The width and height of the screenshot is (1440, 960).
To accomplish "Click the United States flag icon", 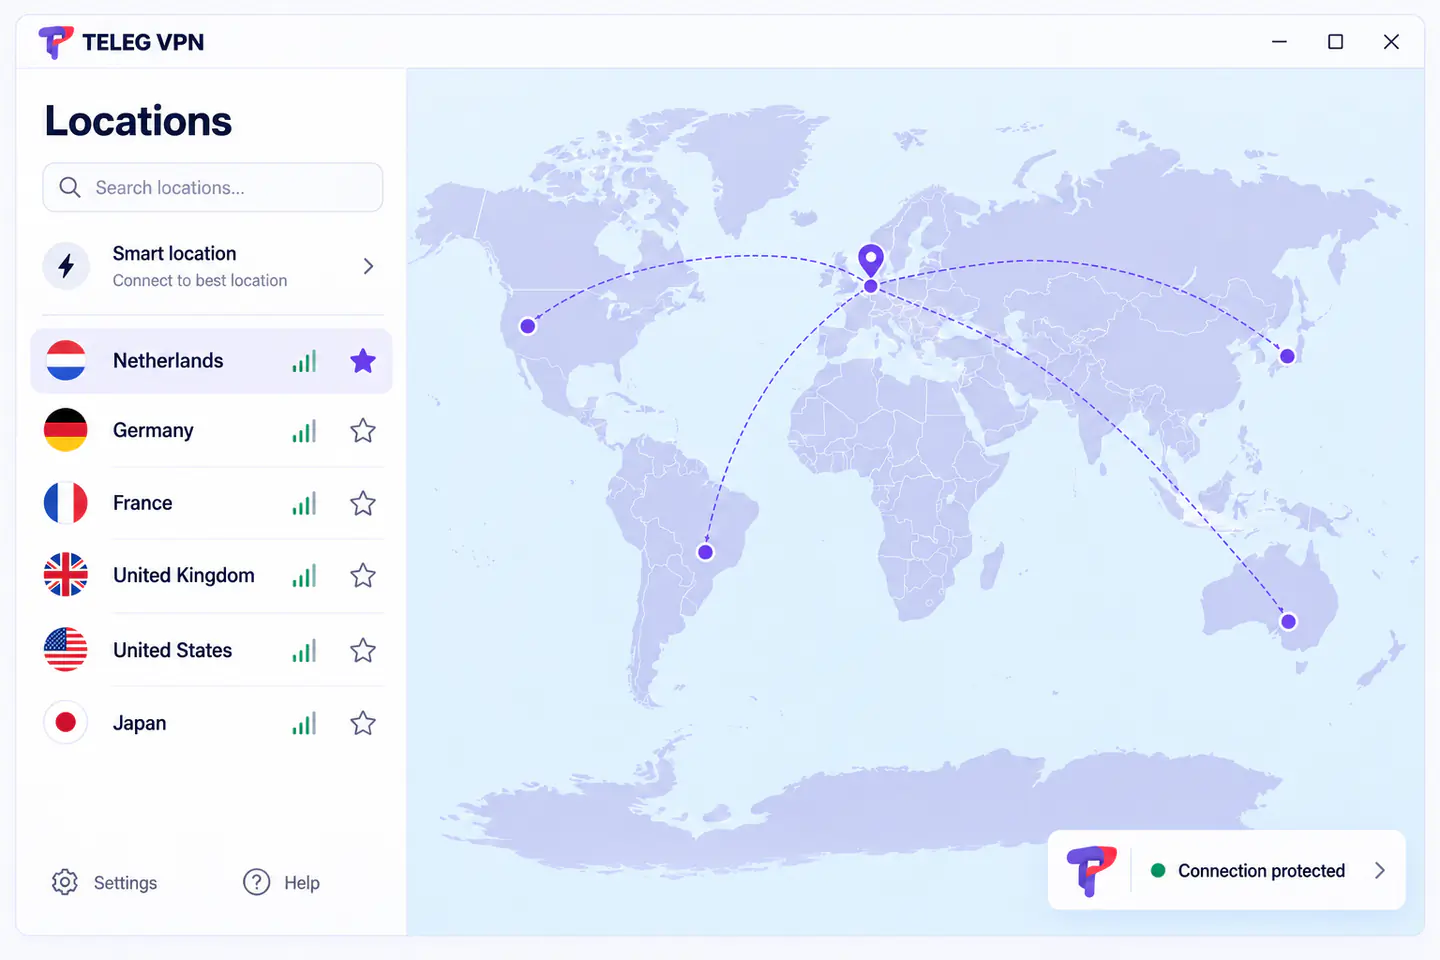I will coord(66,650).
